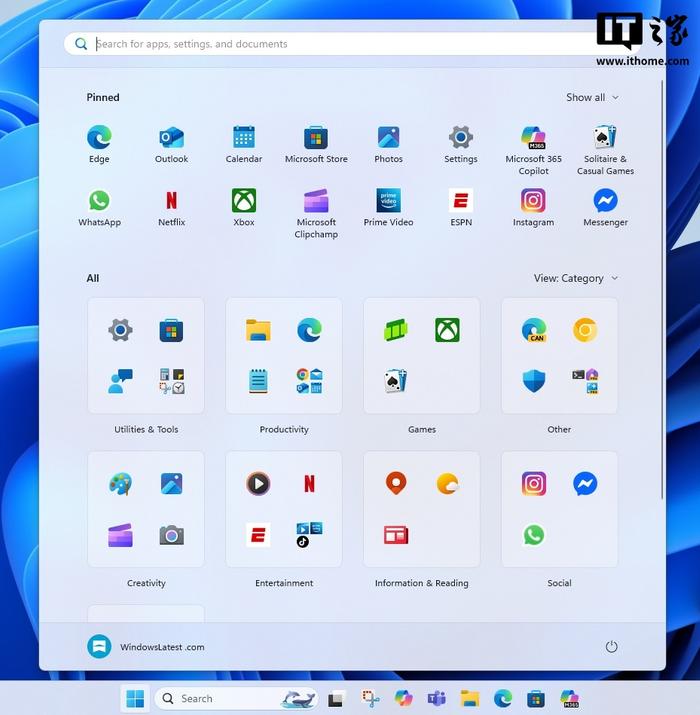Launch pinned Prime Video
The image size is (700, 715).
click(x=389, y=207)
